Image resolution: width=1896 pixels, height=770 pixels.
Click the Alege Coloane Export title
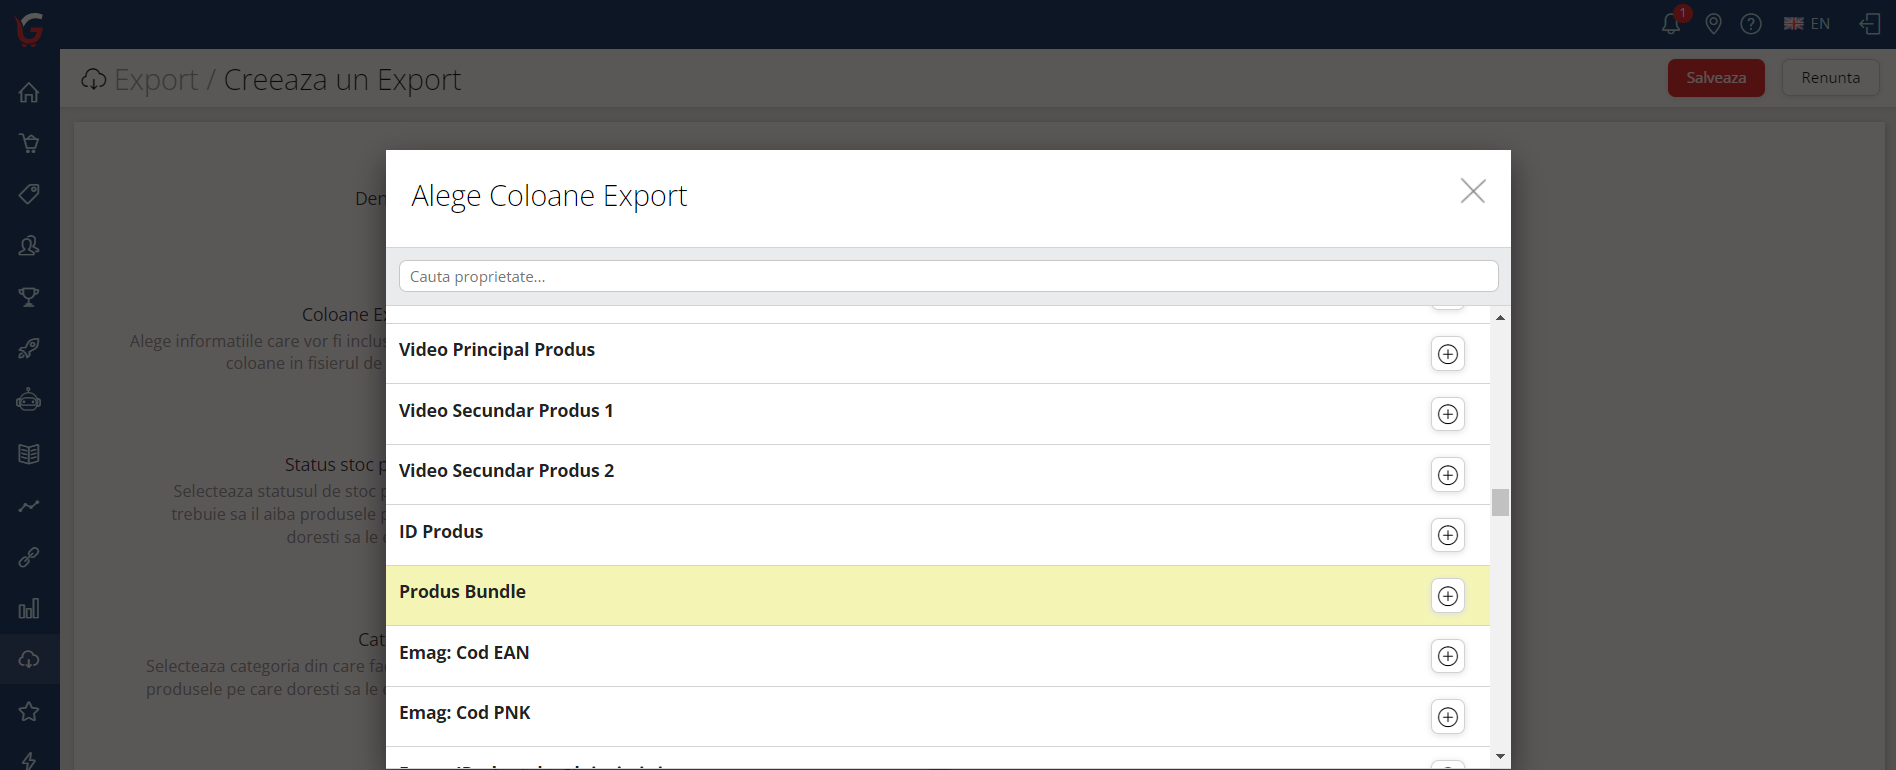tap(549, 196)
